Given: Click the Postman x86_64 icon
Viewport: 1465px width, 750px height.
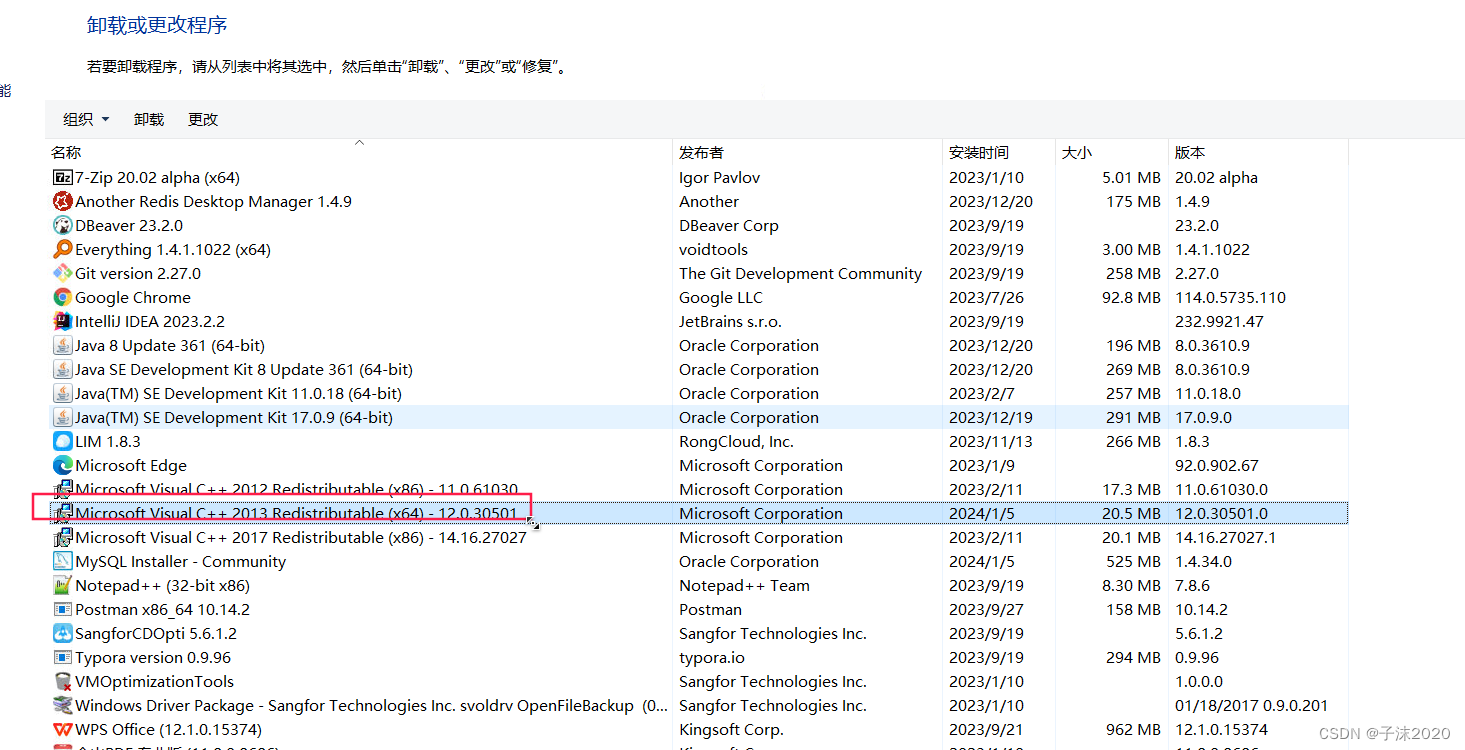Looking at the screenshot, I should 63,609.
